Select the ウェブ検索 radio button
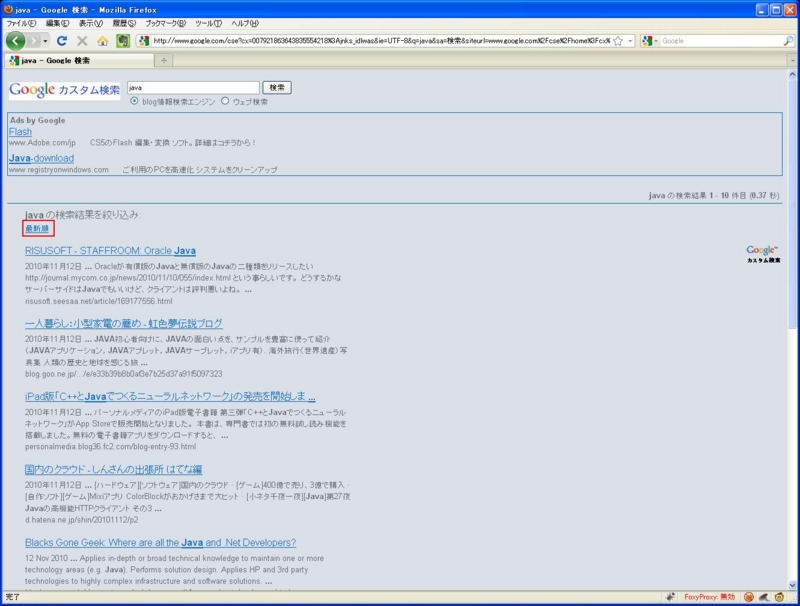 tap(225, 101)
